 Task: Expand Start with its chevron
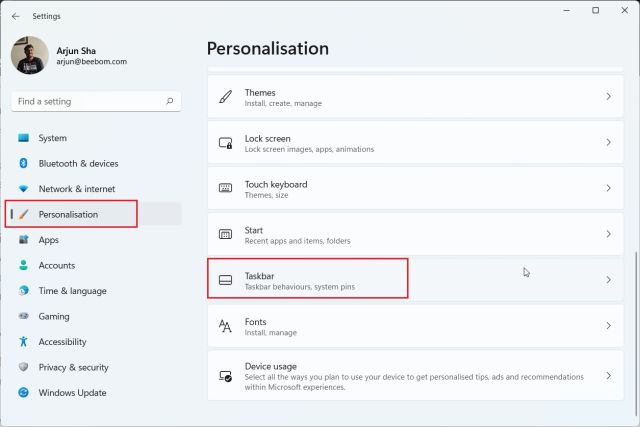(608, 234)
